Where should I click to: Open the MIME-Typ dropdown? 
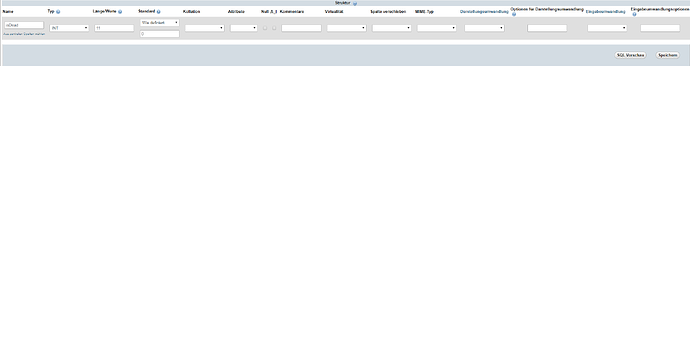coord(437,28)
